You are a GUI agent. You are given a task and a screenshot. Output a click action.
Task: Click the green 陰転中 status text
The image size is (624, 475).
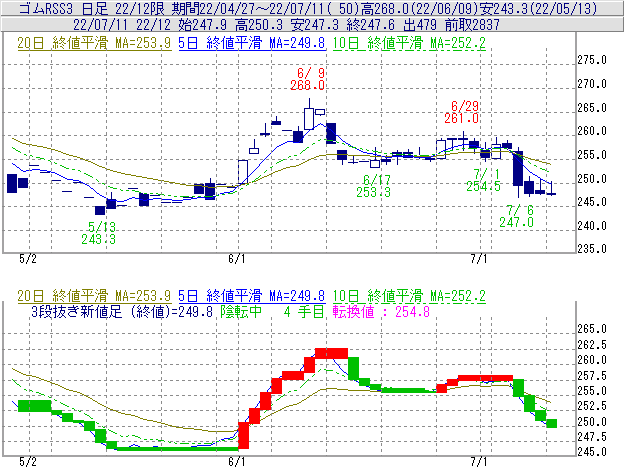pyautogui.click(x=241, y=311)
